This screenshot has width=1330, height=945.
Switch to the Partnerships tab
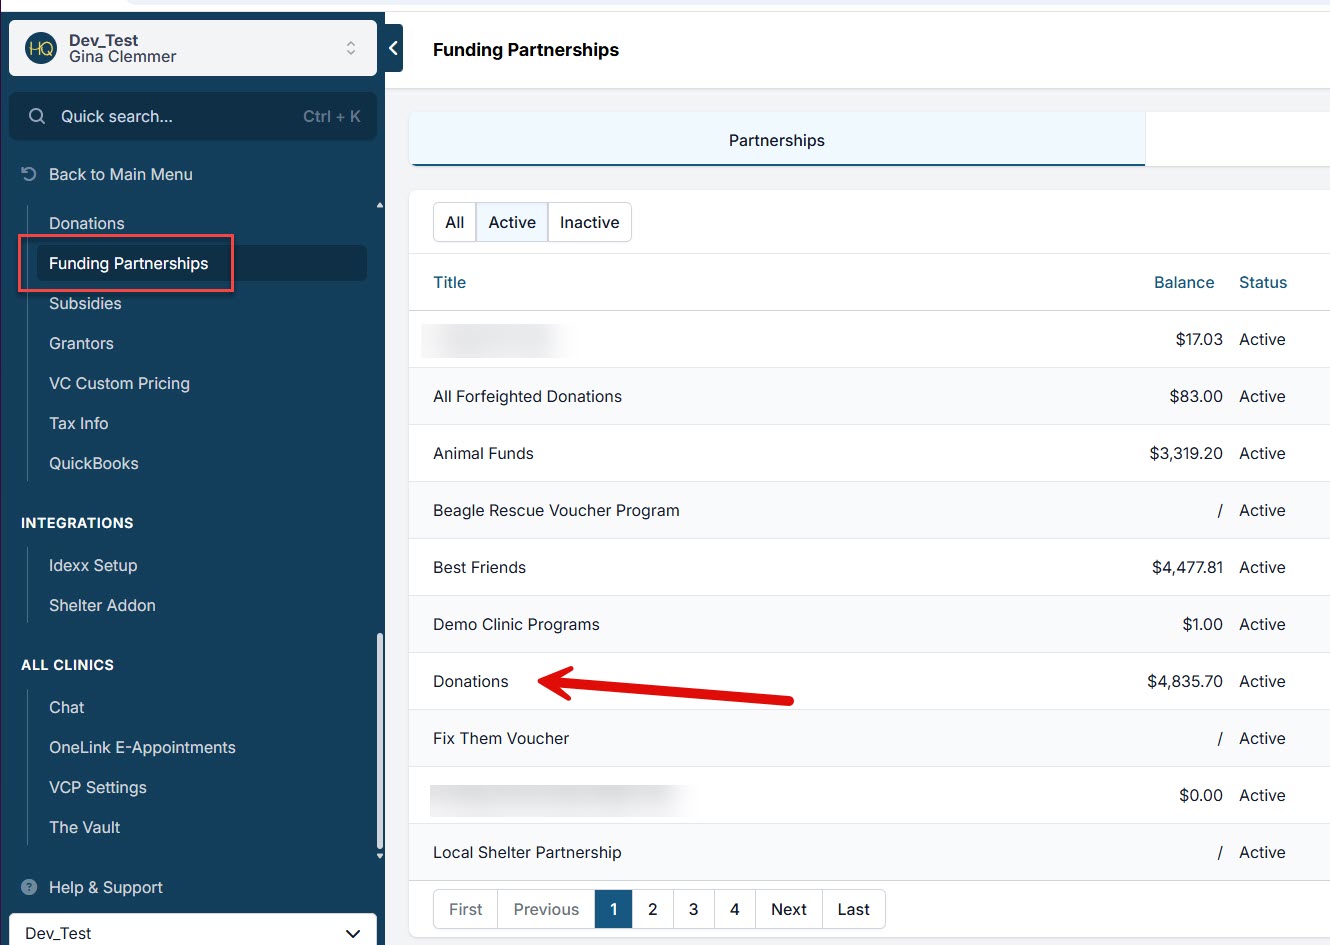[776, 140]
